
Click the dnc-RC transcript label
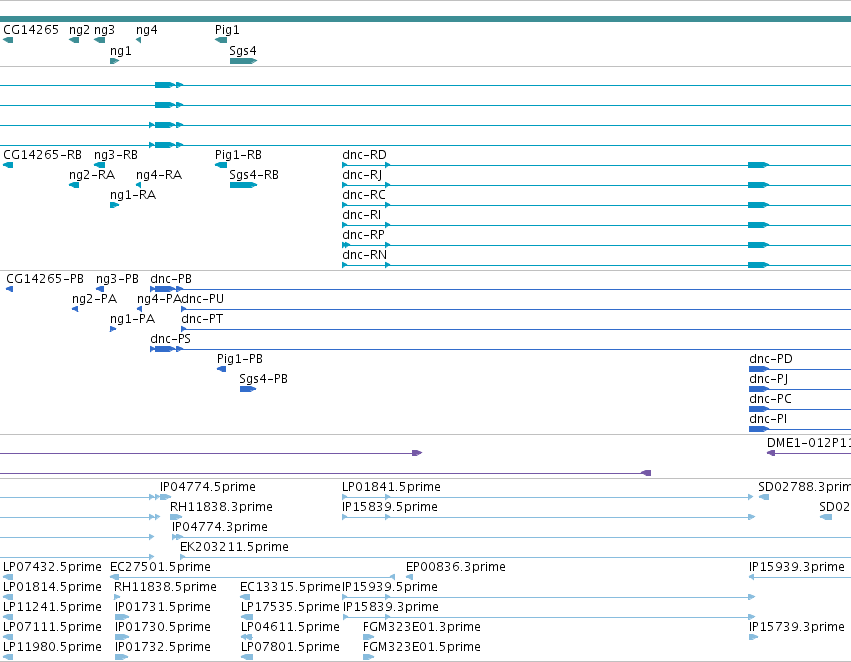click(364, 195)
